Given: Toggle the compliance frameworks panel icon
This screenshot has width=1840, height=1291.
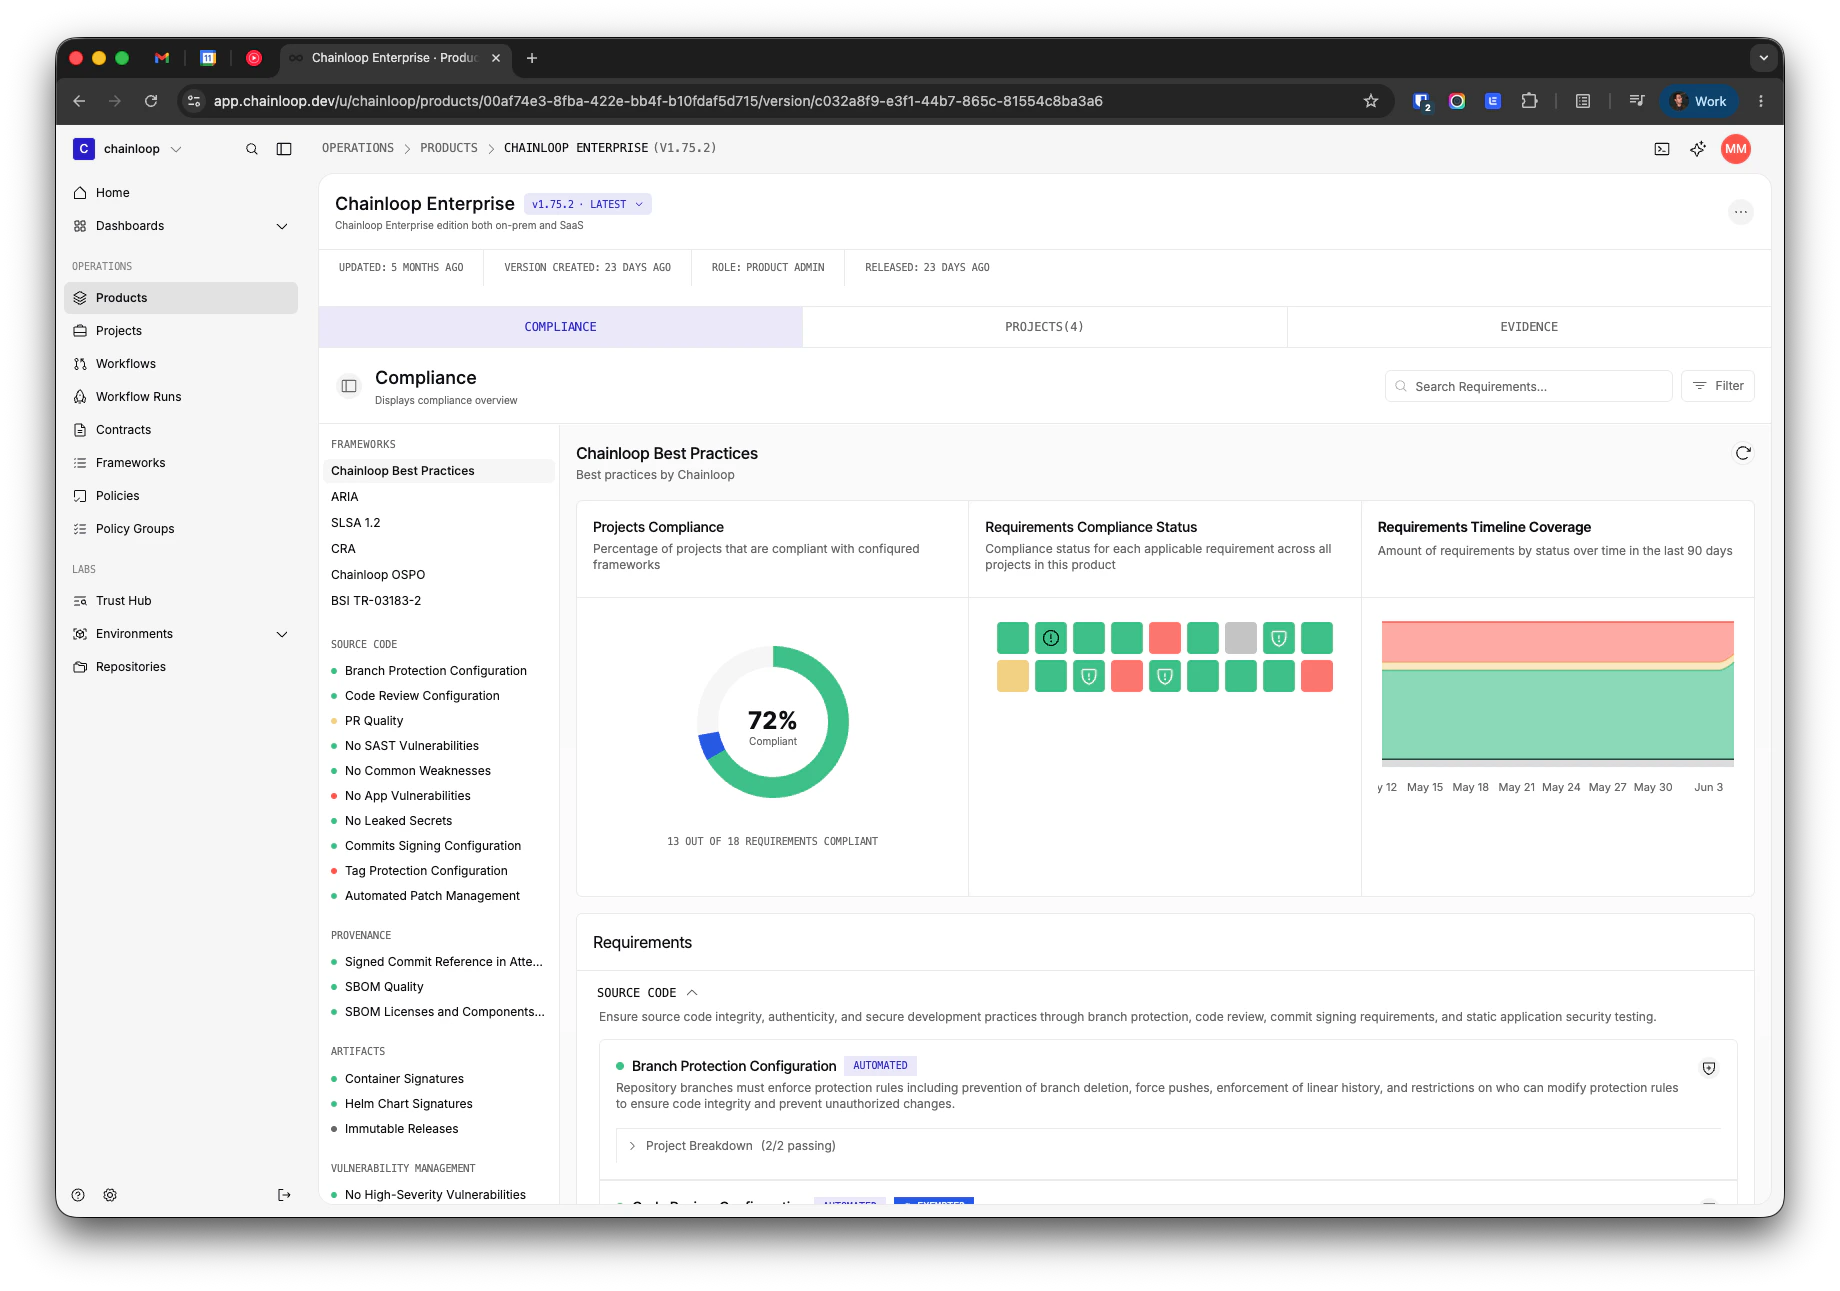Looking at the screenshot, I should point(349,386).
